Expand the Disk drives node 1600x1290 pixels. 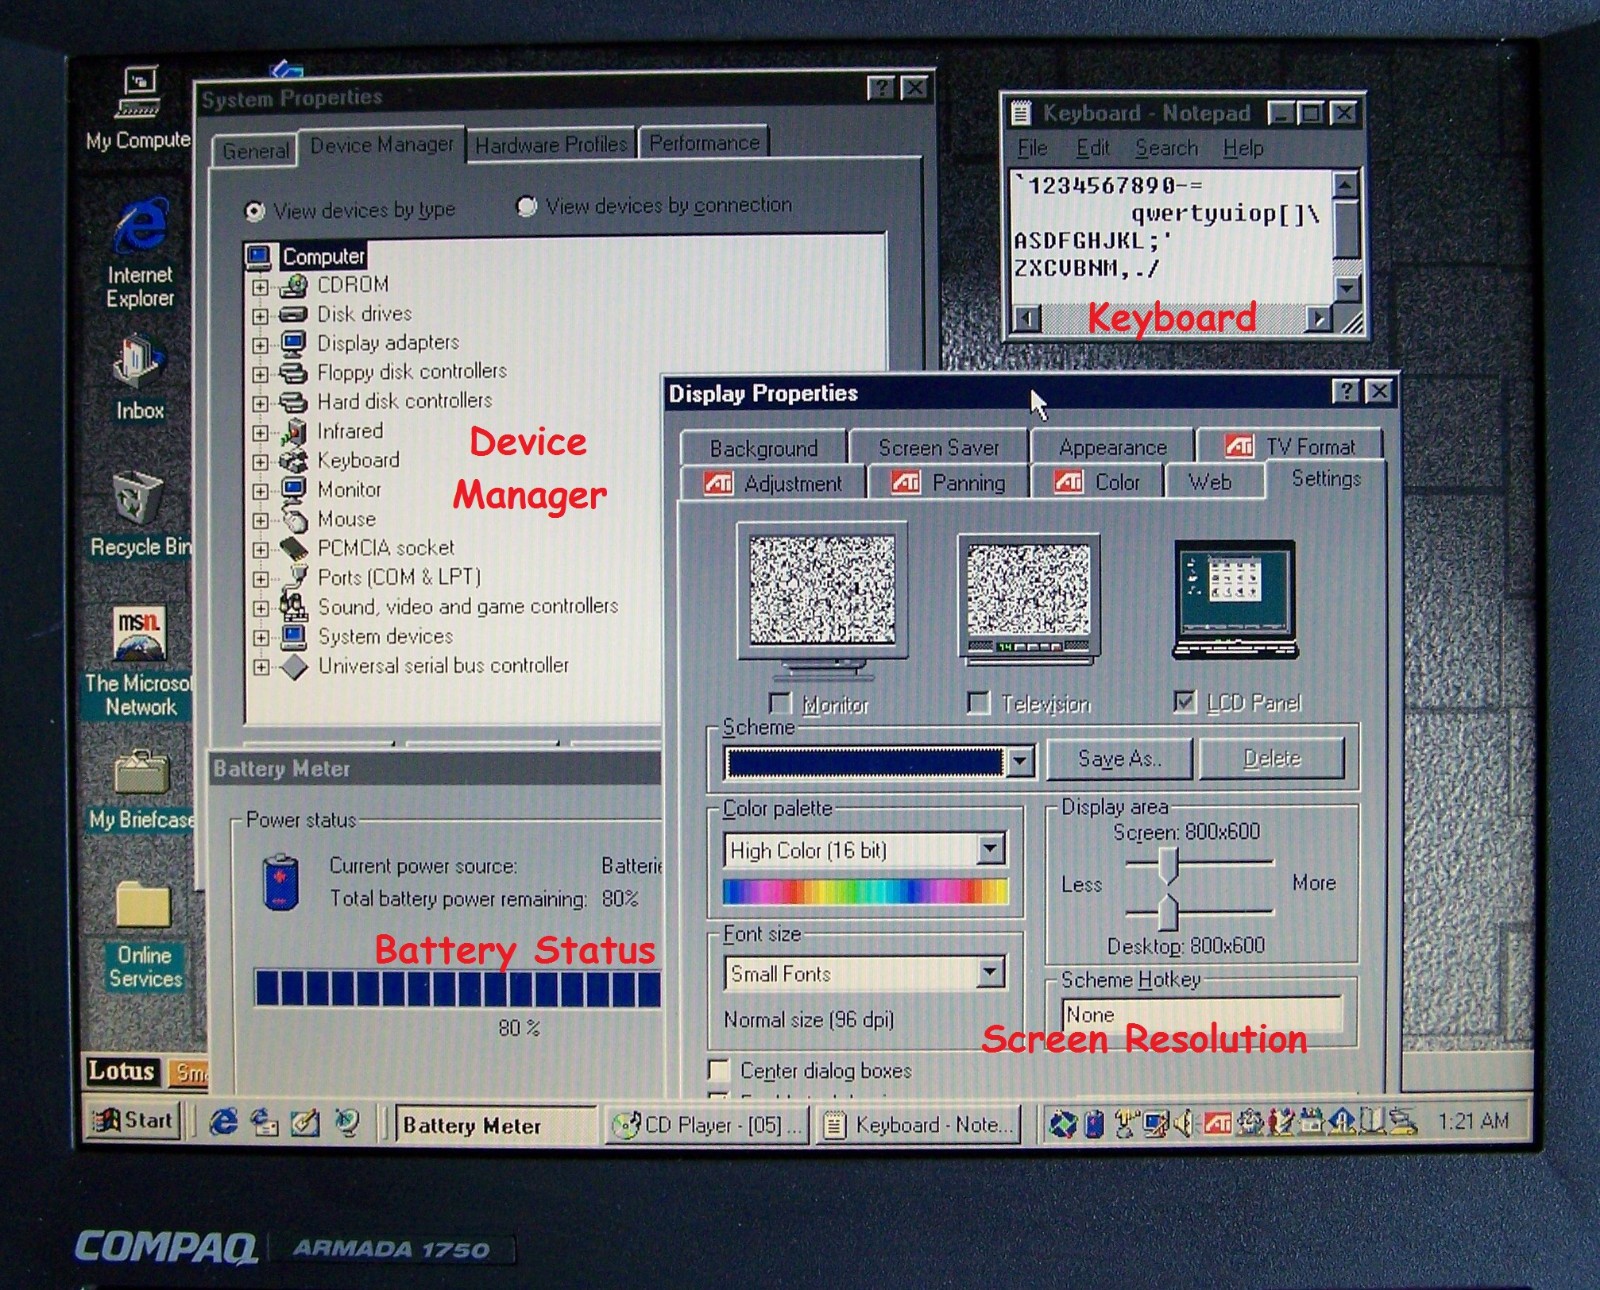(260, 316)
